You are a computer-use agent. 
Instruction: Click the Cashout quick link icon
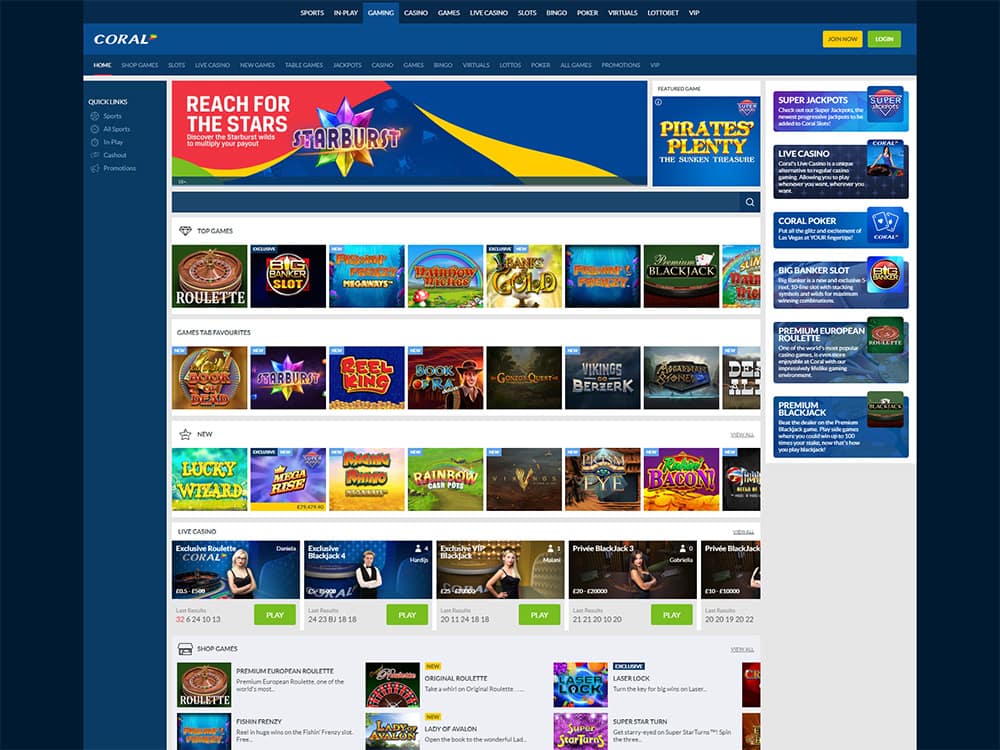click(95, 155)
